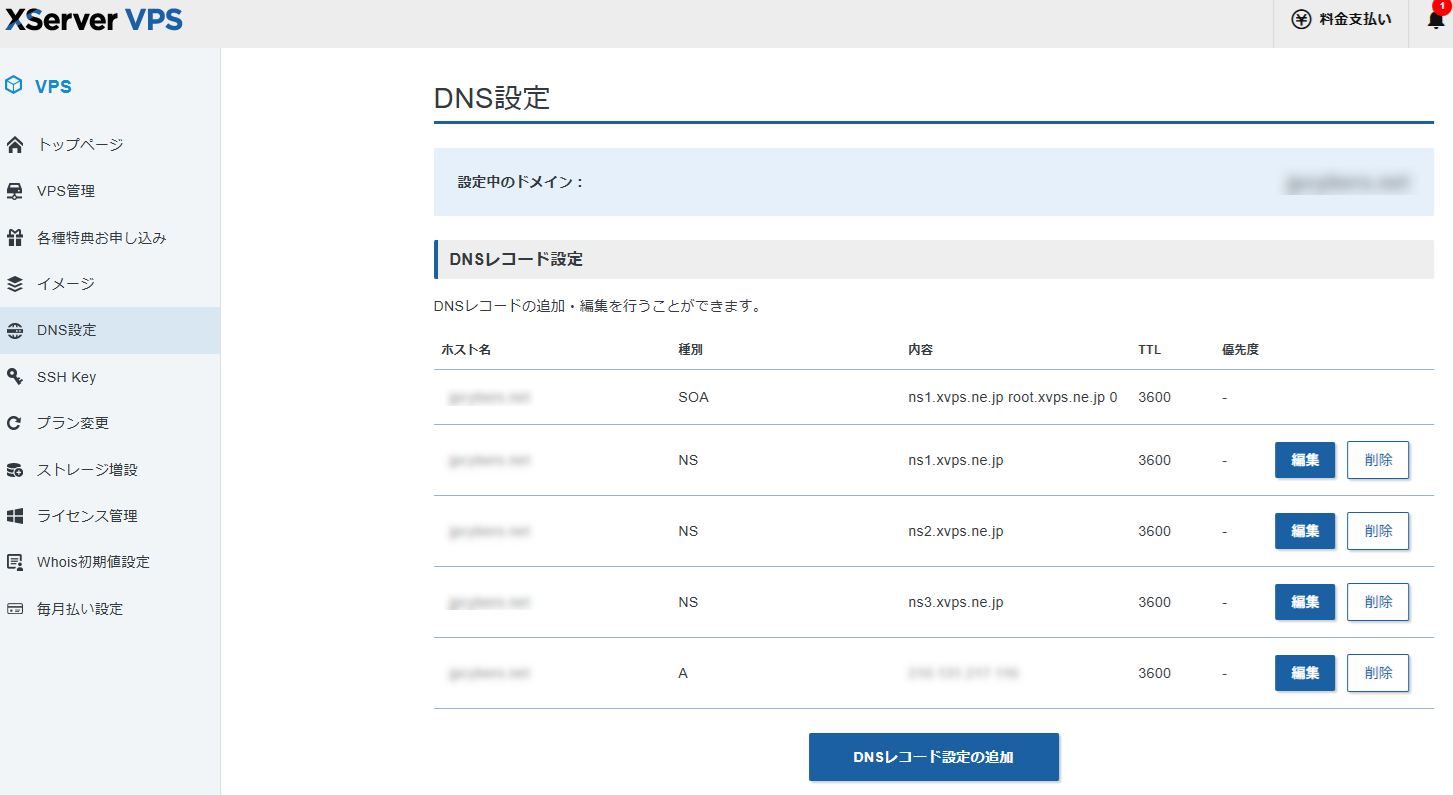
Task: Click the notification bell icon
Action: tap(1435, 20)
